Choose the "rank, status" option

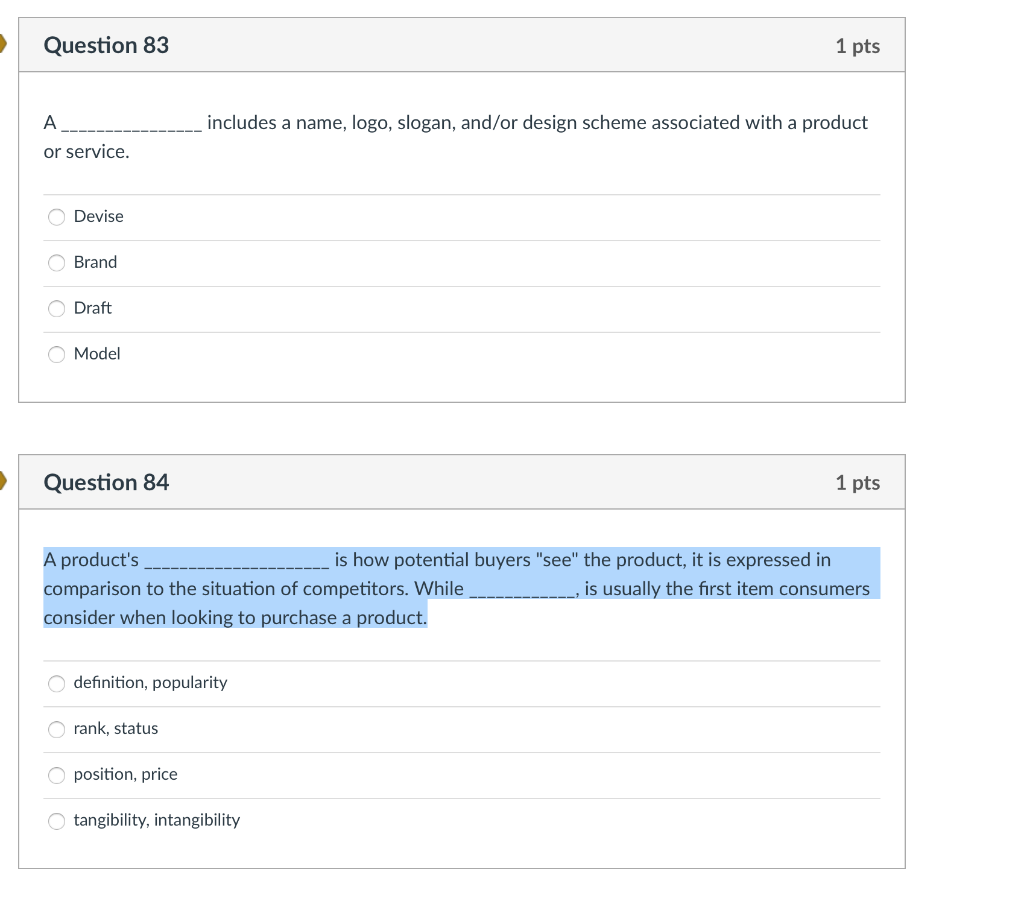[57, 729]
